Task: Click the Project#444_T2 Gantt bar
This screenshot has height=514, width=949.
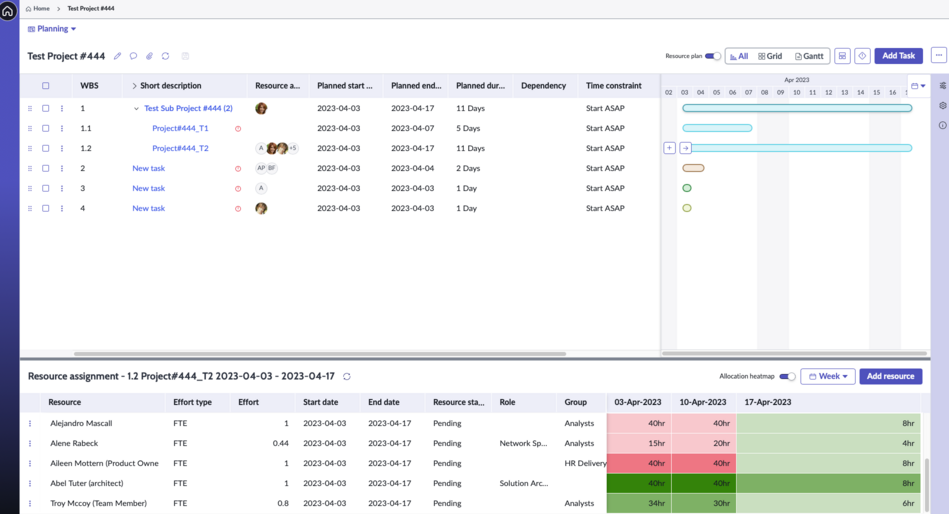Action: pyautogui.click(x=801, y=148)
